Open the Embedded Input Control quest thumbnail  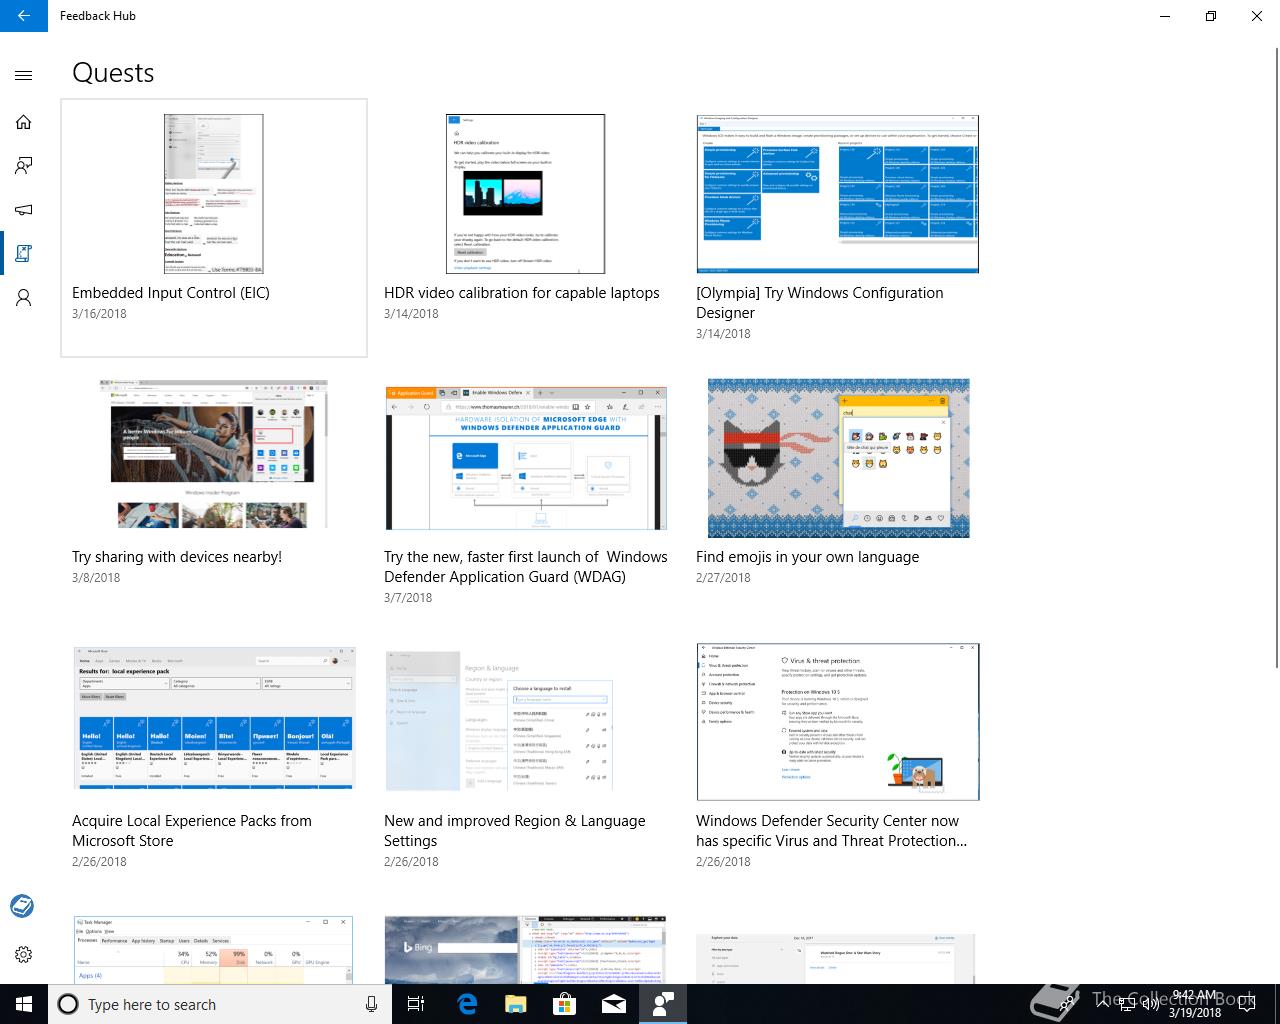(214, 193)
